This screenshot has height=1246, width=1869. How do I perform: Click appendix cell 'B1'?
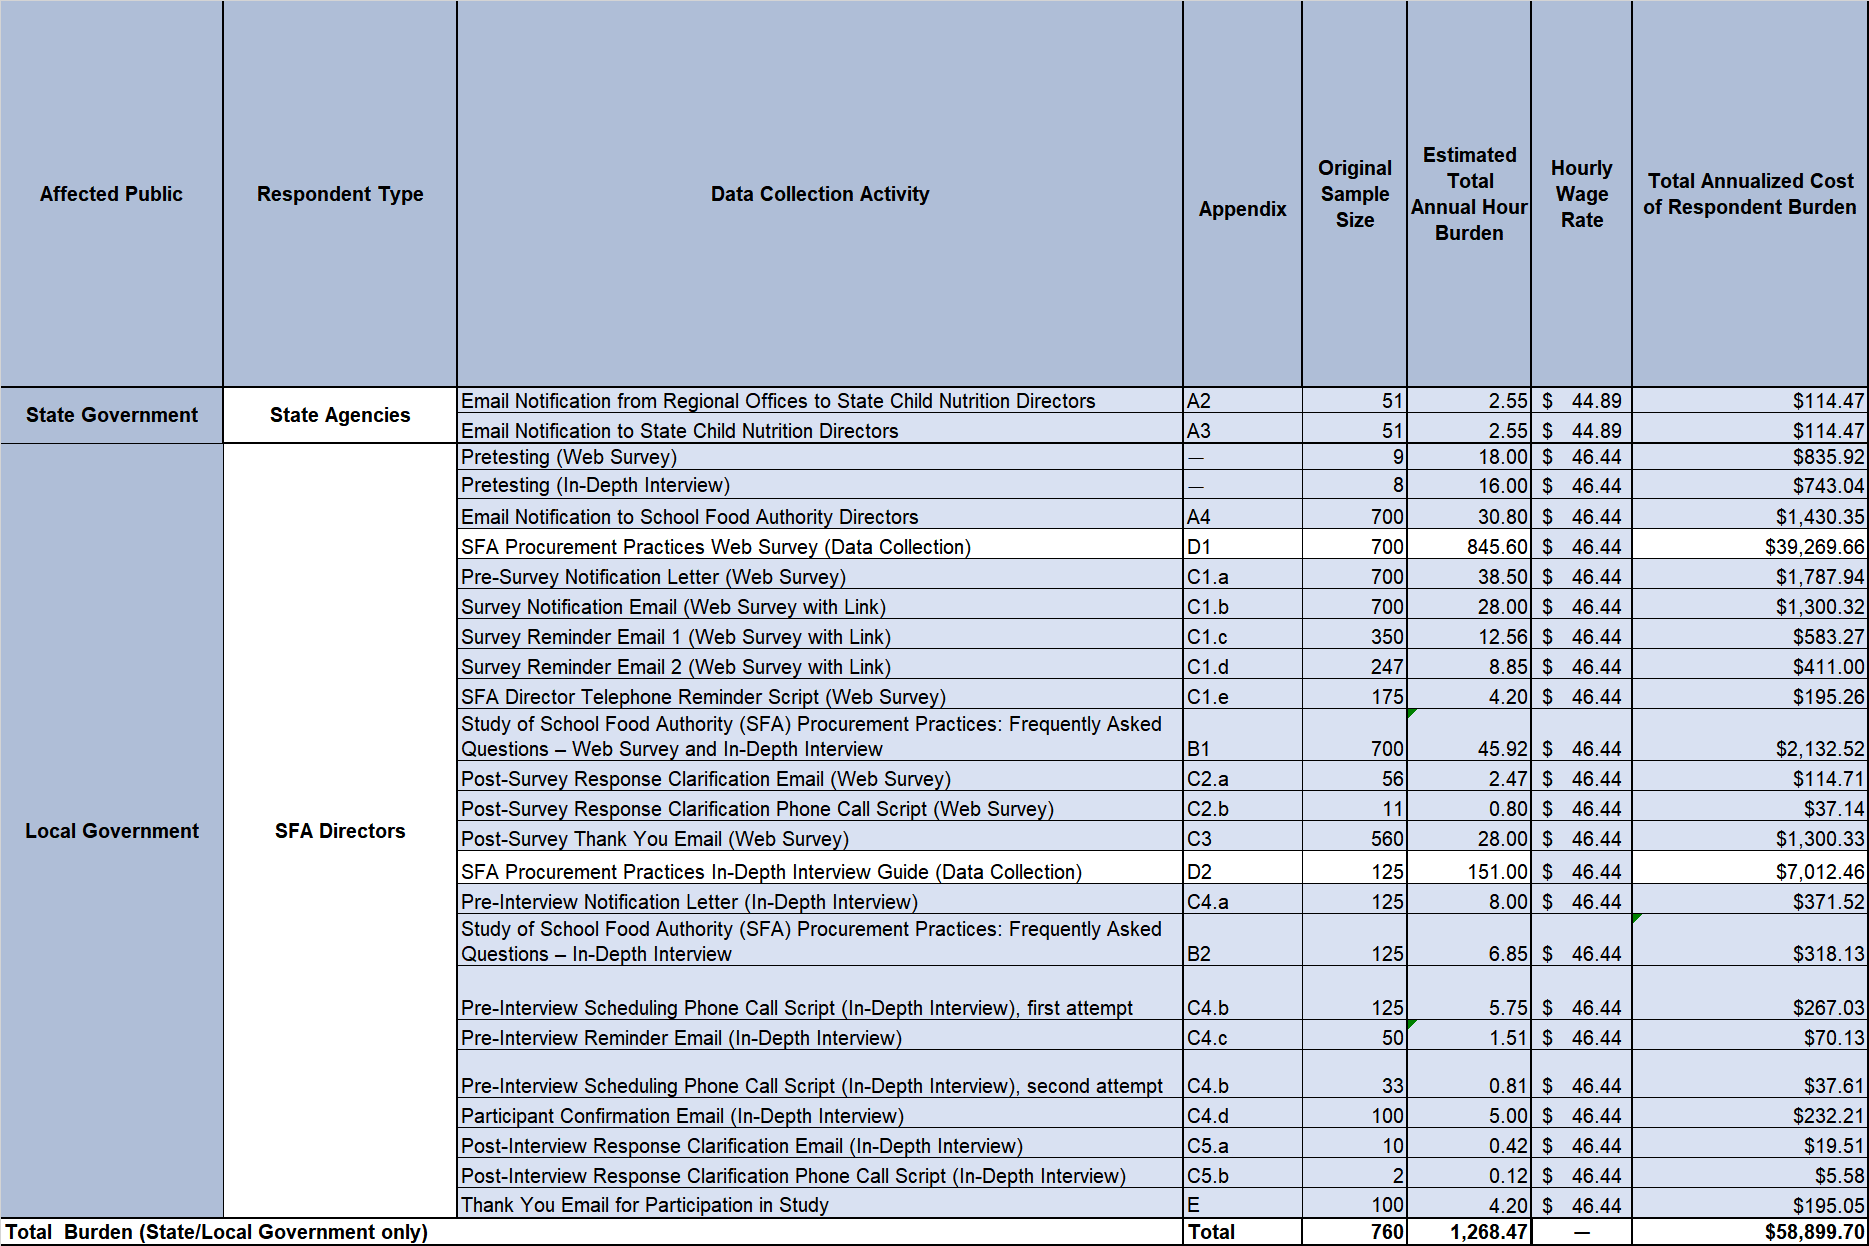coord(1242,736)
